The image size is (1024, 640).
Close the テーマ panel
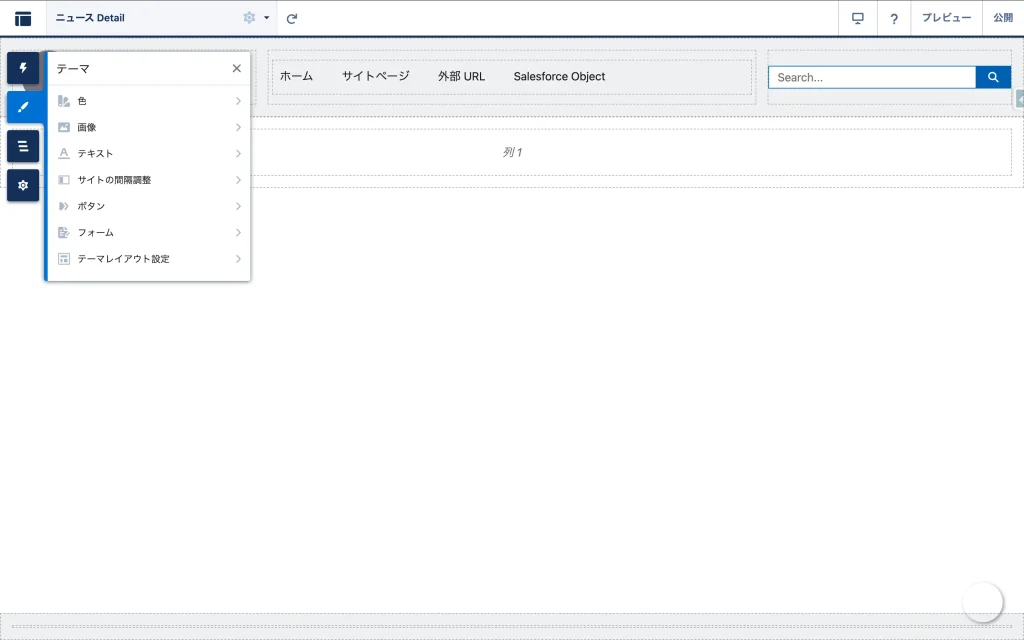237,68
